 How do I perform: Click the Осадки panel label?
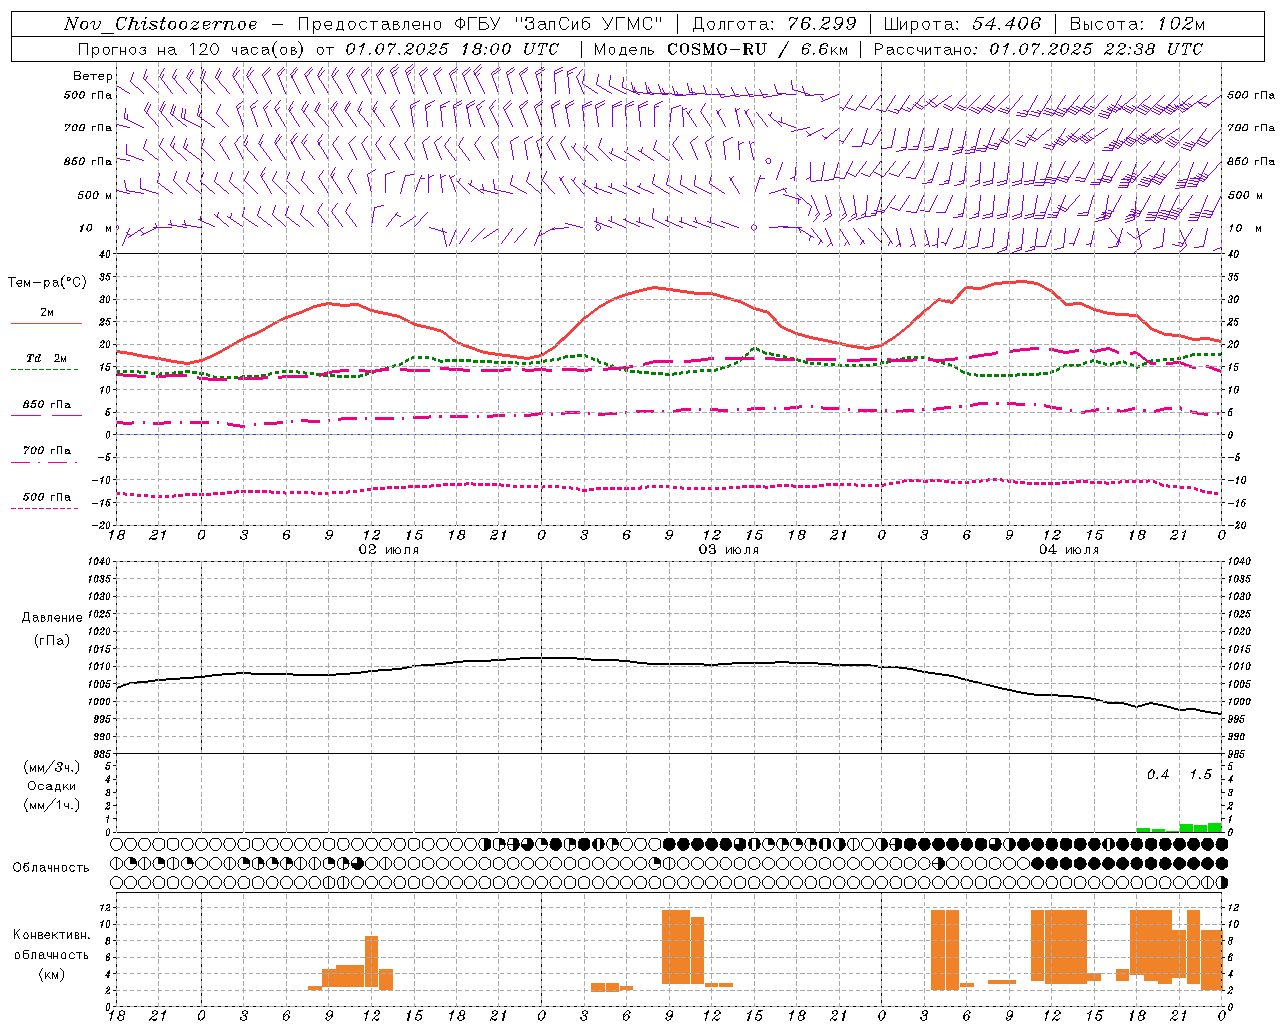click(x=52, y=786)
